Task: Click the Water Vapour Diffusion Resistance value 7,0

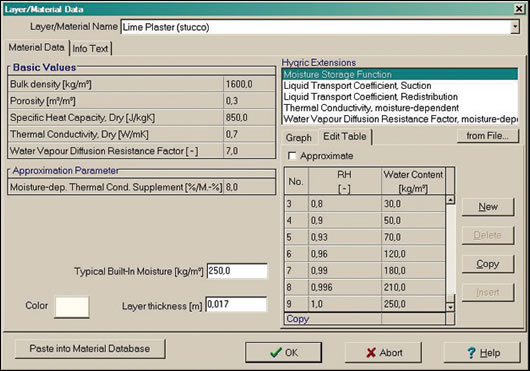Action: pyautogui.click(x=249, y=151)
